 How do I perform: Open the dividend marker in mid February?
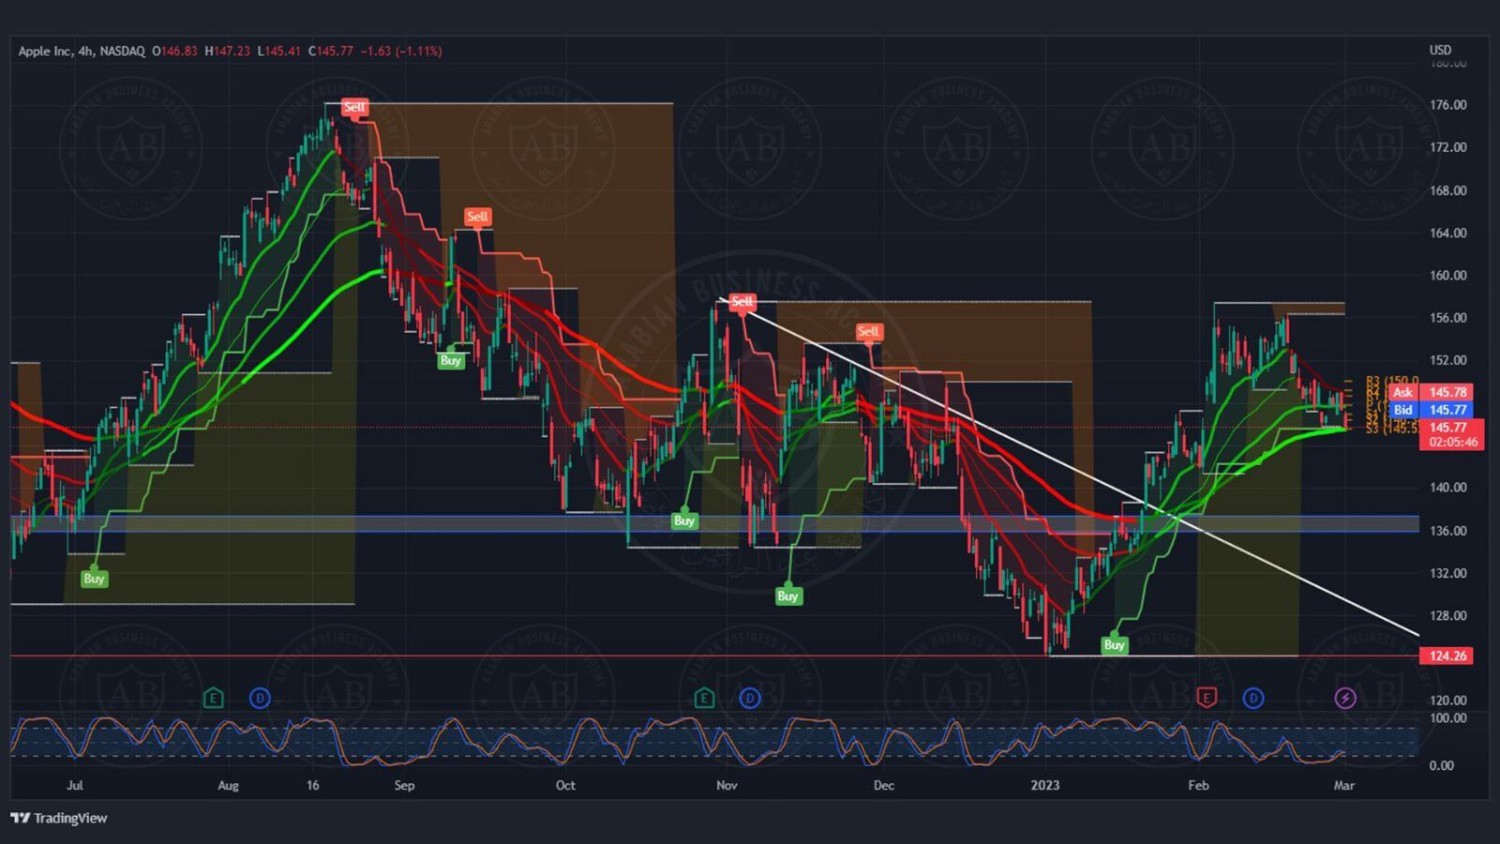(x=1253, y=698)
